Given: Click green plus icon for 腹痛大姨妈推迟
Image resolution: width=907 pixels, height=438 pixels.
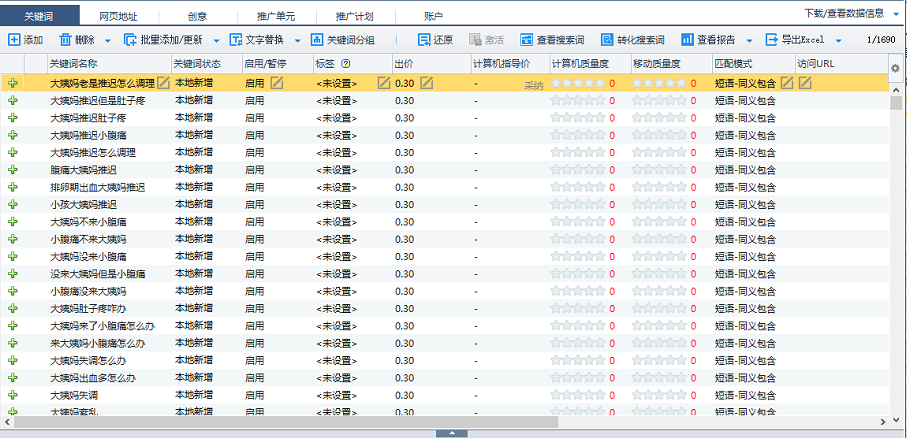Looking at the screenshot, I should [13, 170].
